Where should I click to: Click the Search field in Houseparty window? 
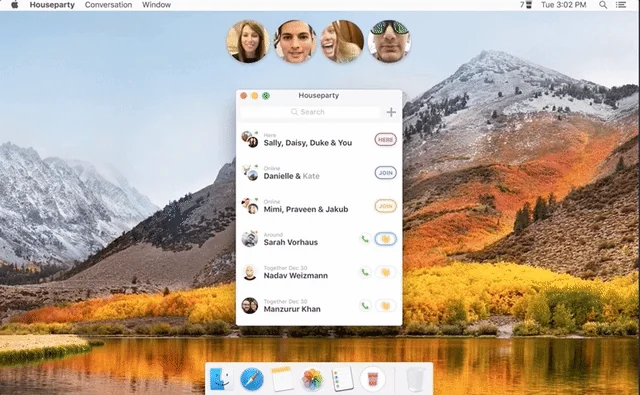tap(310, 112)
